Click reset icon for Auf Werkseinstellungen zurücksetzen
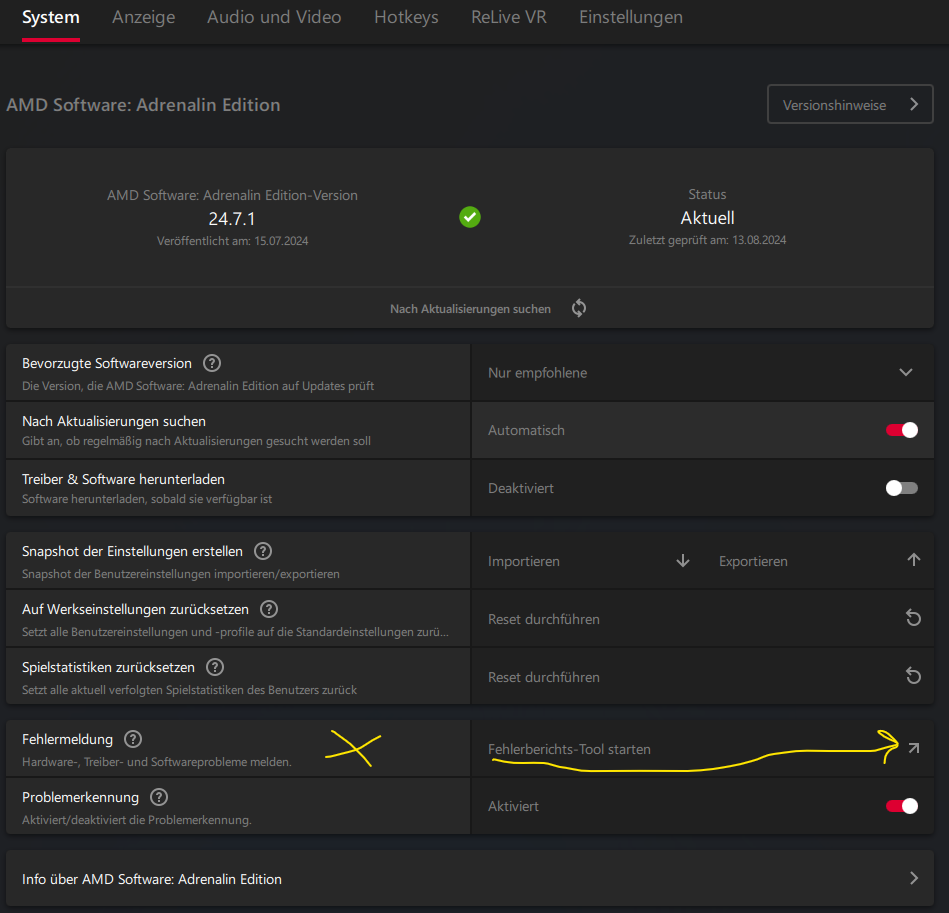The image size is (949, 913). [x=913, y=618]
